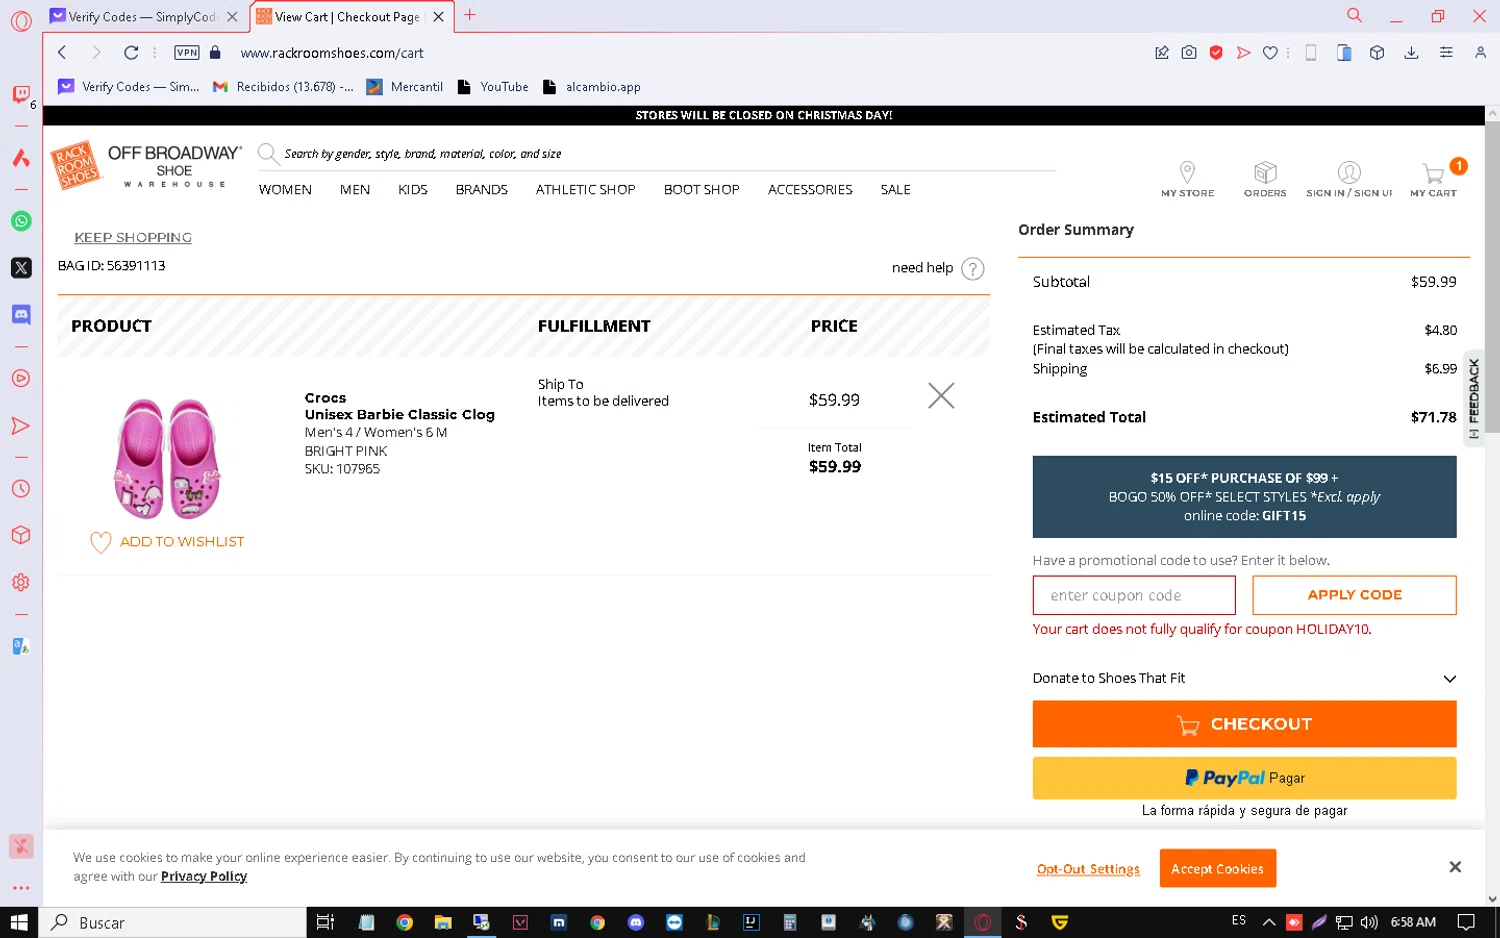The width and height of the screenshot is (1500, 938).
Task: Open X (Twitter) in Opera sidebar
Action: coord(21,268)
